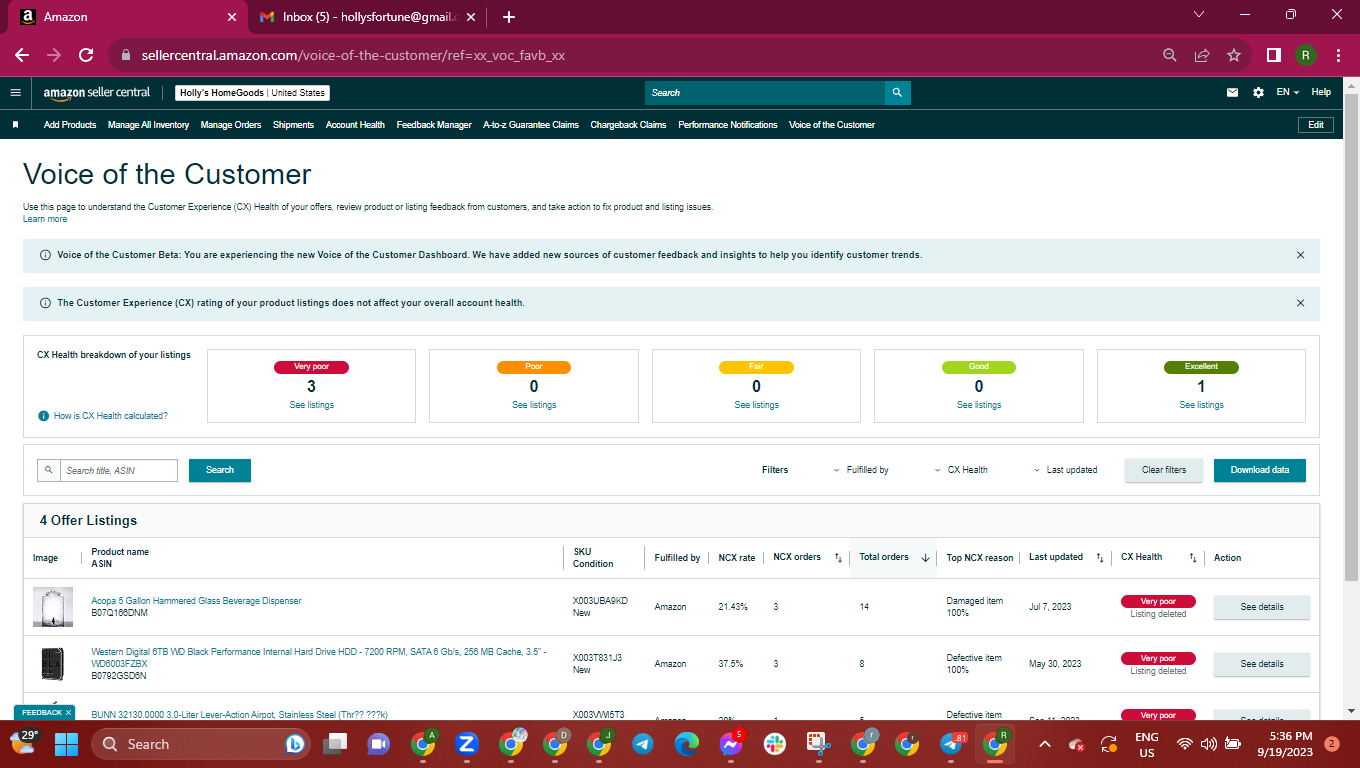Click See listings under Very poor
Screen dimensions: 1360x768
point(312,405)
